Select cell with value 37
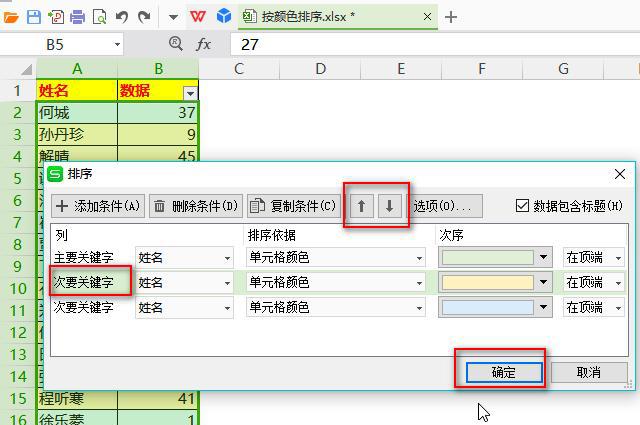Viewport: 640px width, 425px height. (x=158, y=113)
